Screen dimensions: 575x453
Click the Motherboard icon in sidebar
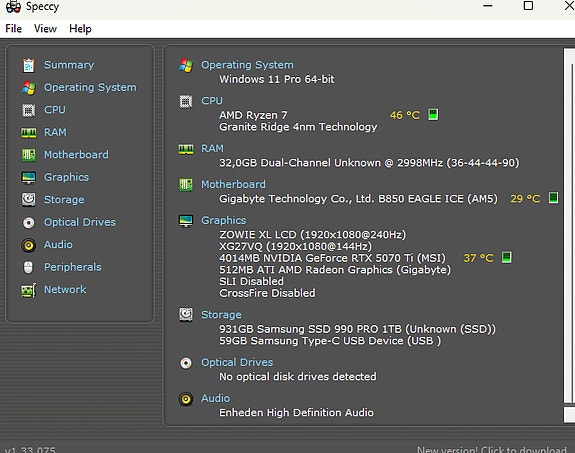pos(29,155)
